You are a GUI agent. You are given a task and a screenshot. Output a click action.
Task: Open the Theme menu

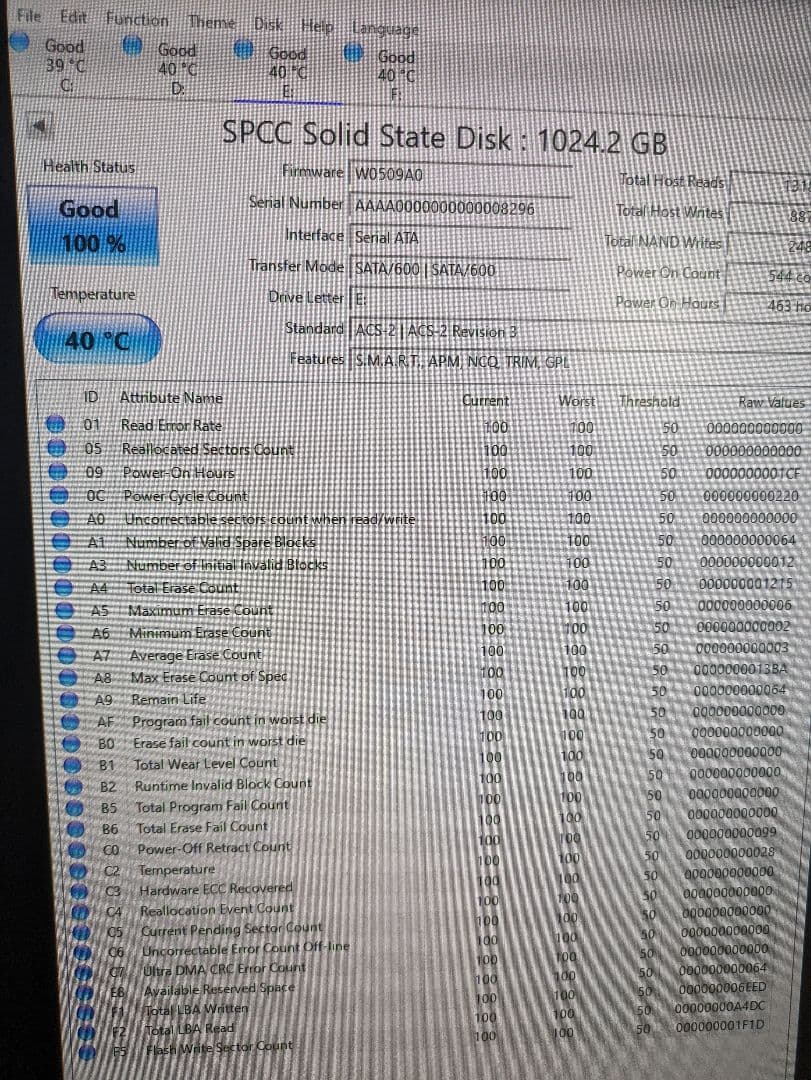click(212, 22)
